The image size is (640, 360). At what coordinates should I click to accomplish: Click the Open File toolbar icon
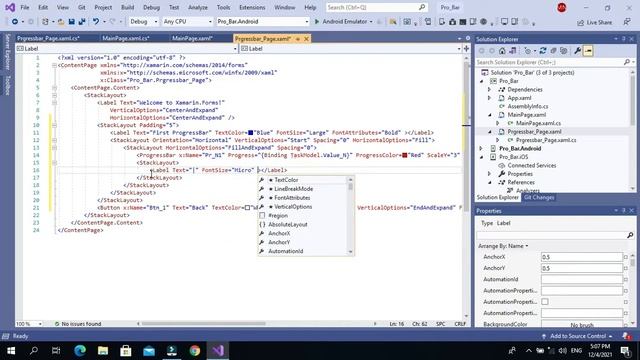tap(60, 22)
